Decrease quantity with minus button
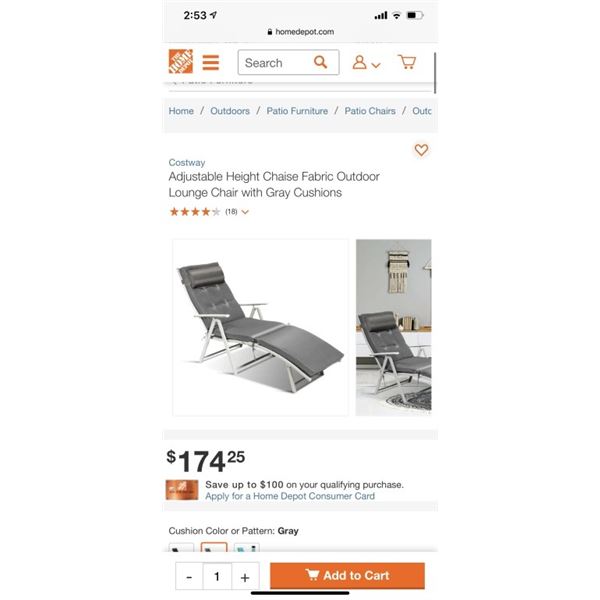The height and width of the screenshot is (600, 600). [x=189, y=577]
